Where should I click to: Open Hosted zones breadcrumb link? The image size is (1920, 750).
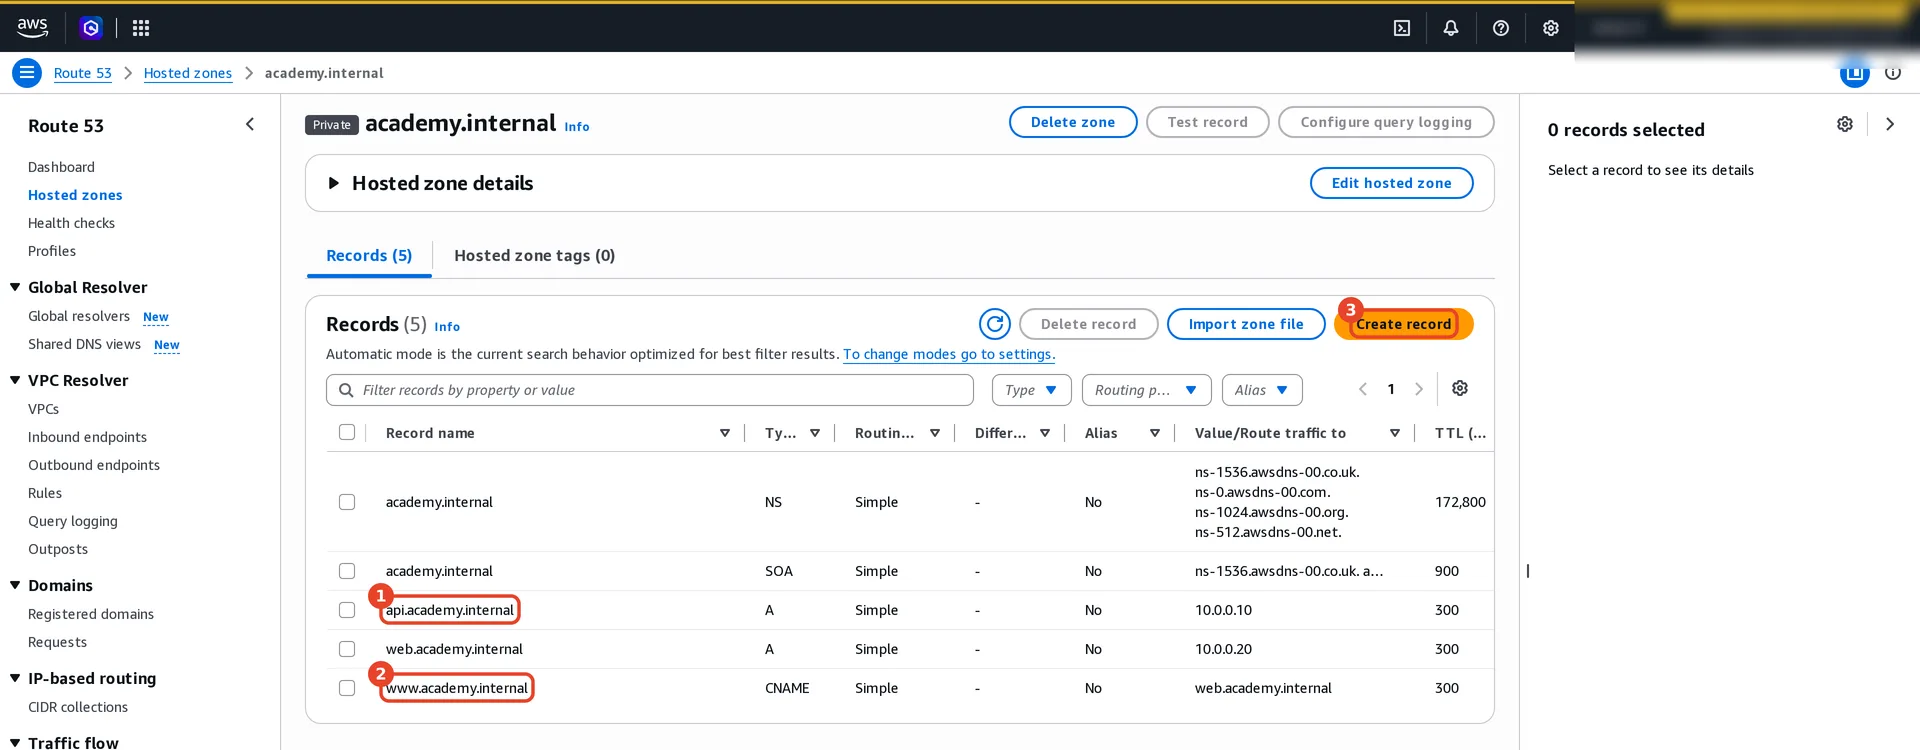click(x=187, y=73)
